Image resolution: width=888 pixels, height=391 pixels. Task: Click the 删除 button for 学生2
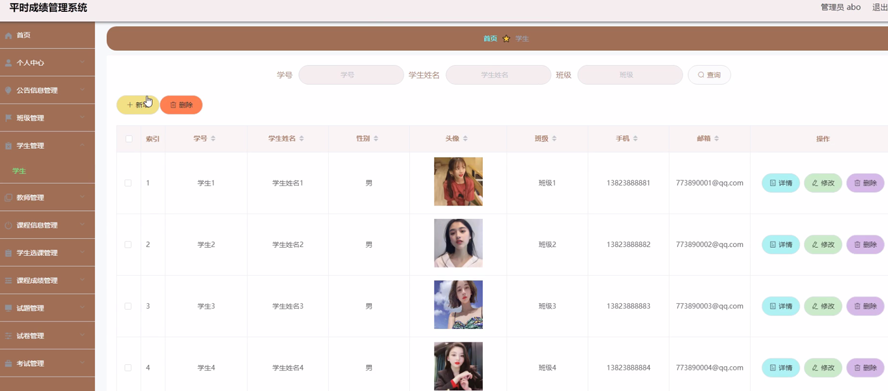point(865,245)
